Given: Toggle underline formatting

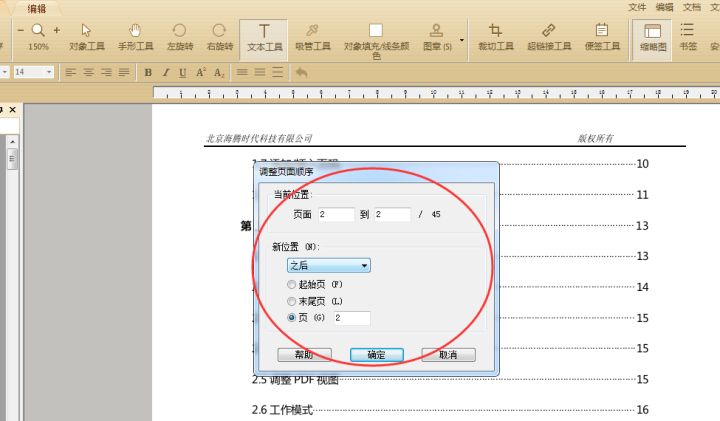Looking at the screenshot, I should (183, 73).
